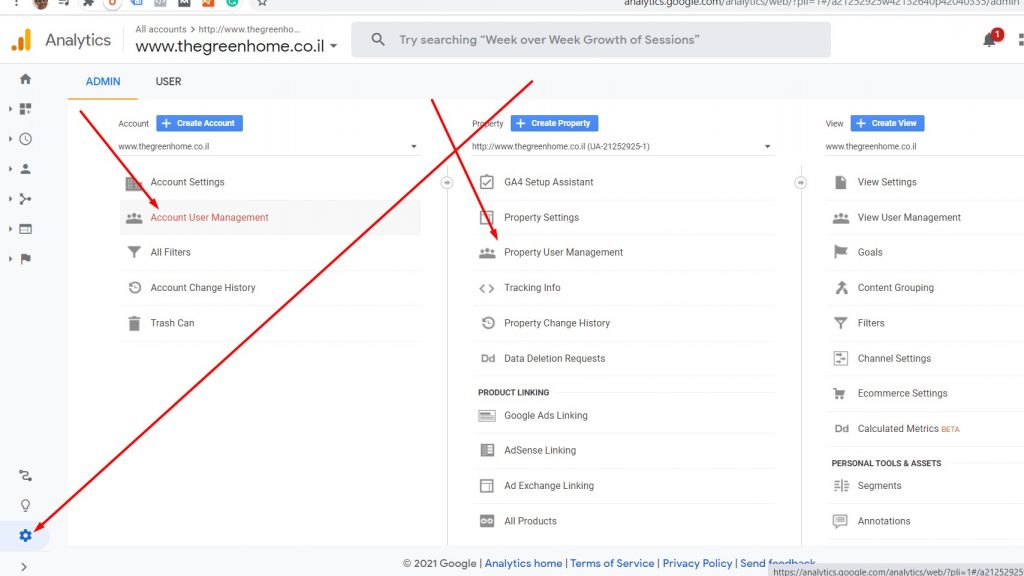Open the Discover lightbulb icon
The width and height of the screenshot is (1024, 576).
coord(25,505)
